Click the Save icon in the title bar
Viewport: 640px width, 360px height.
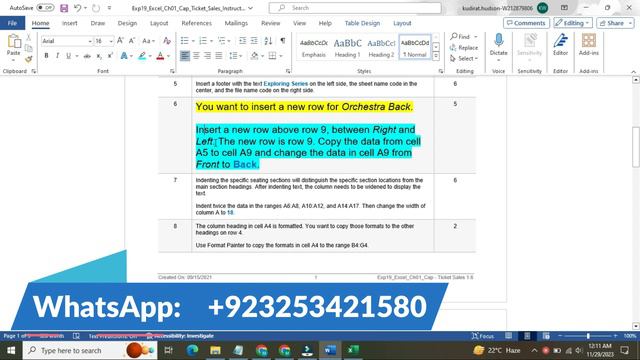click(64, 8)
